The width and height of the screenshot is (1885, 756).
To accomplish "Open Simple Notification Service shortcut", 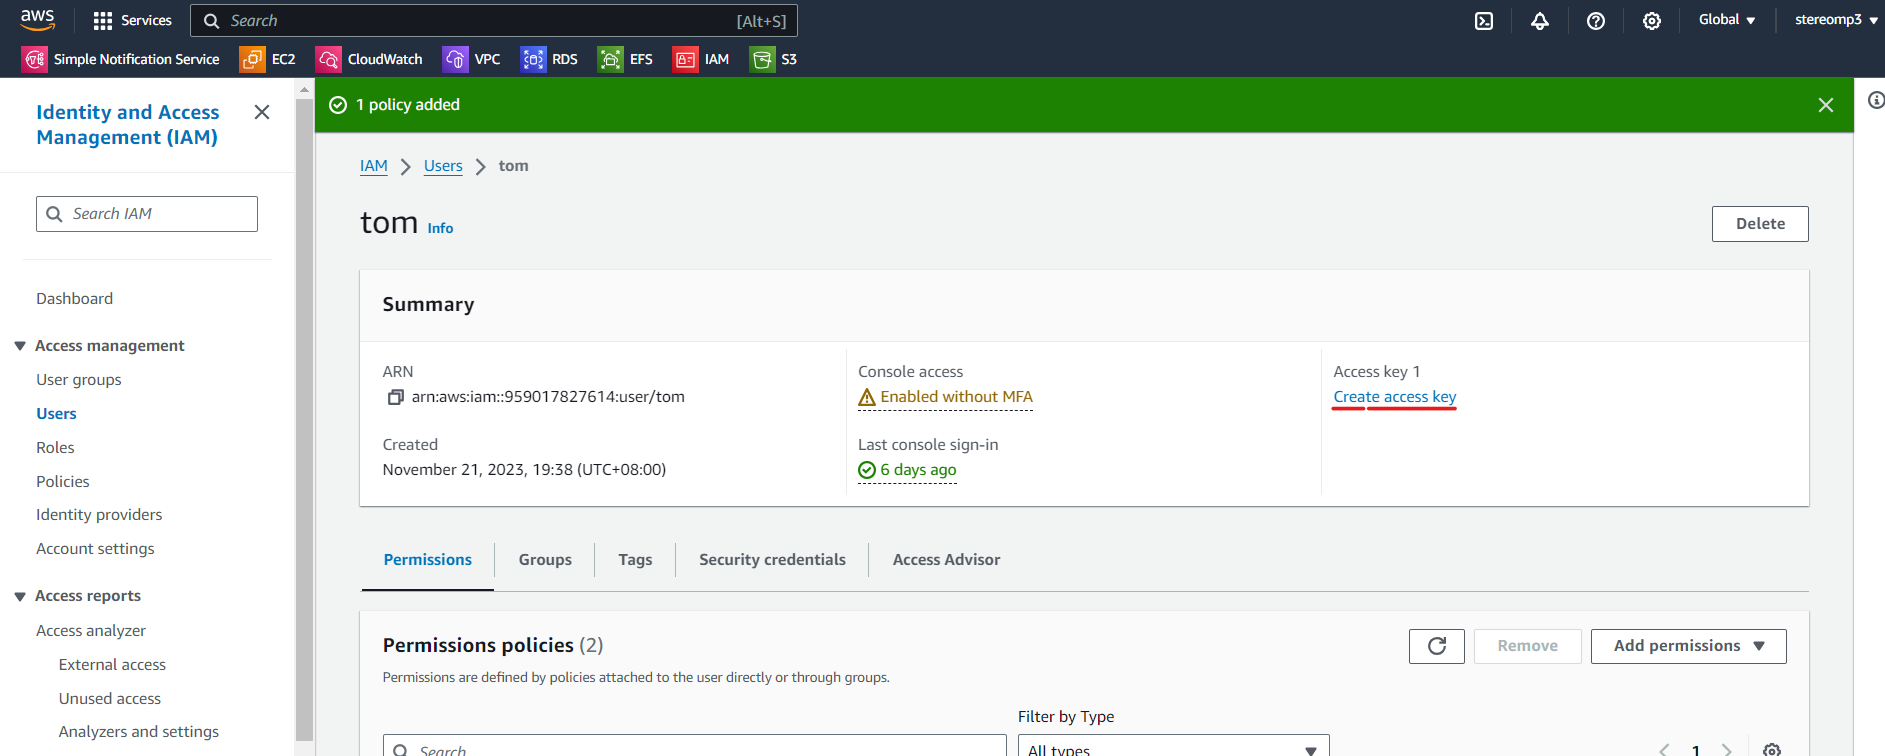I will point(121,59).
